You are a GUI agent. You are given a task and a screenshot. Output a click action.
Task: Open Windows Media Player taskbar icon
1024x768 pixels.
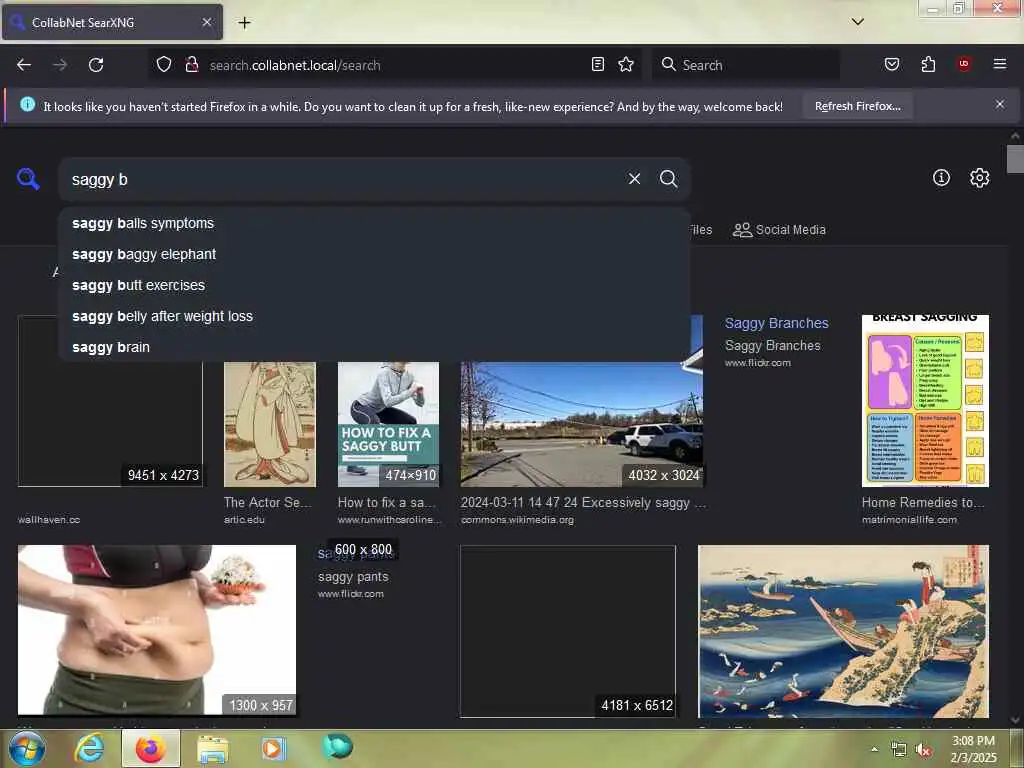click(x=274, y=748)
